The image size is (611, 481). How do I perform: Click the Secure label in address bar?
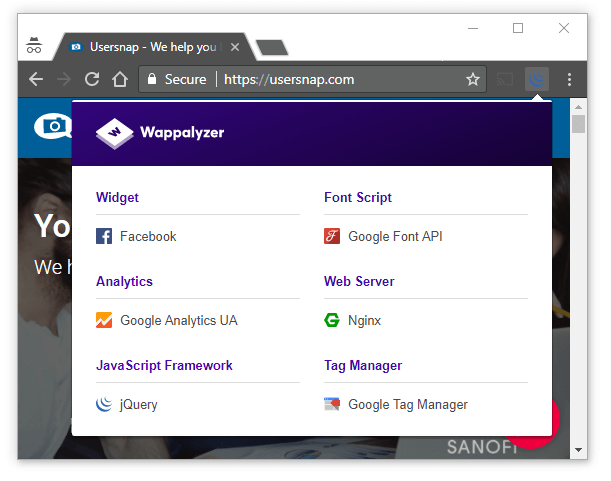[x=185, y=79]
